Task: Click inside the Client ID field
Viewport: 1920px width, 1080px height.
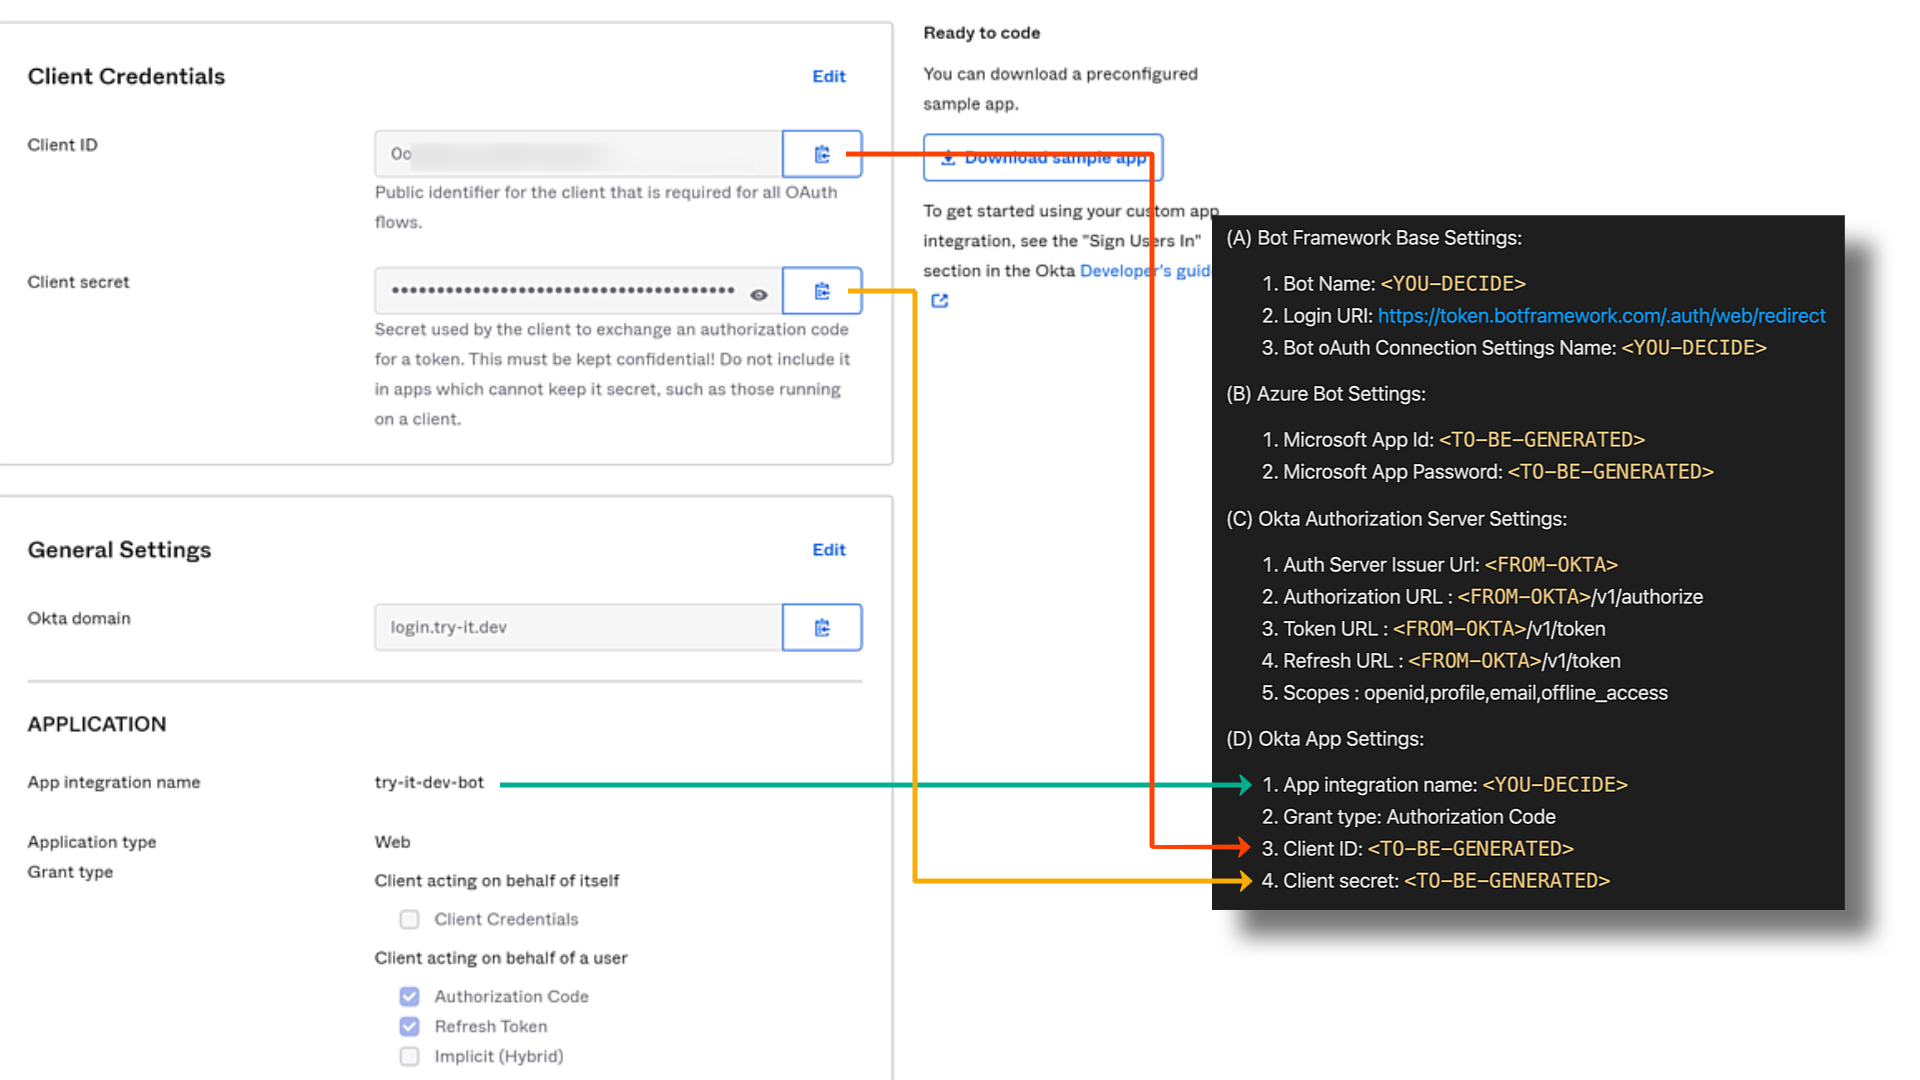Action: pos(577,154)
